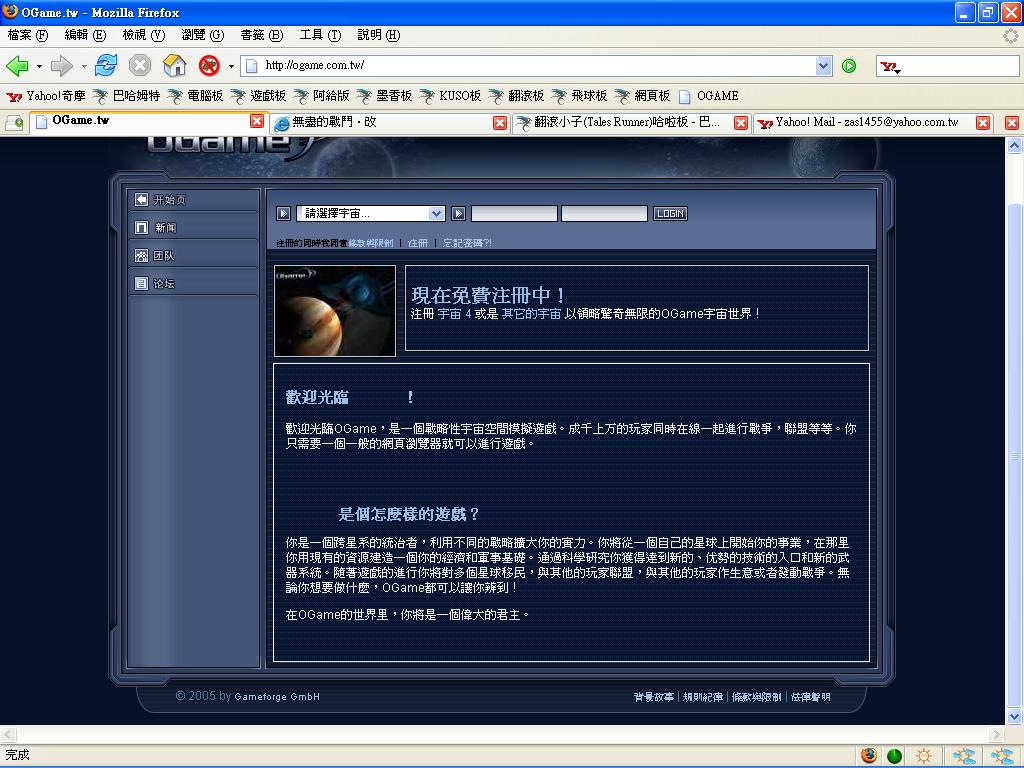Go back with the green Back arrow
This screenshot has height=768, width=1024.
tap(17, 65)
